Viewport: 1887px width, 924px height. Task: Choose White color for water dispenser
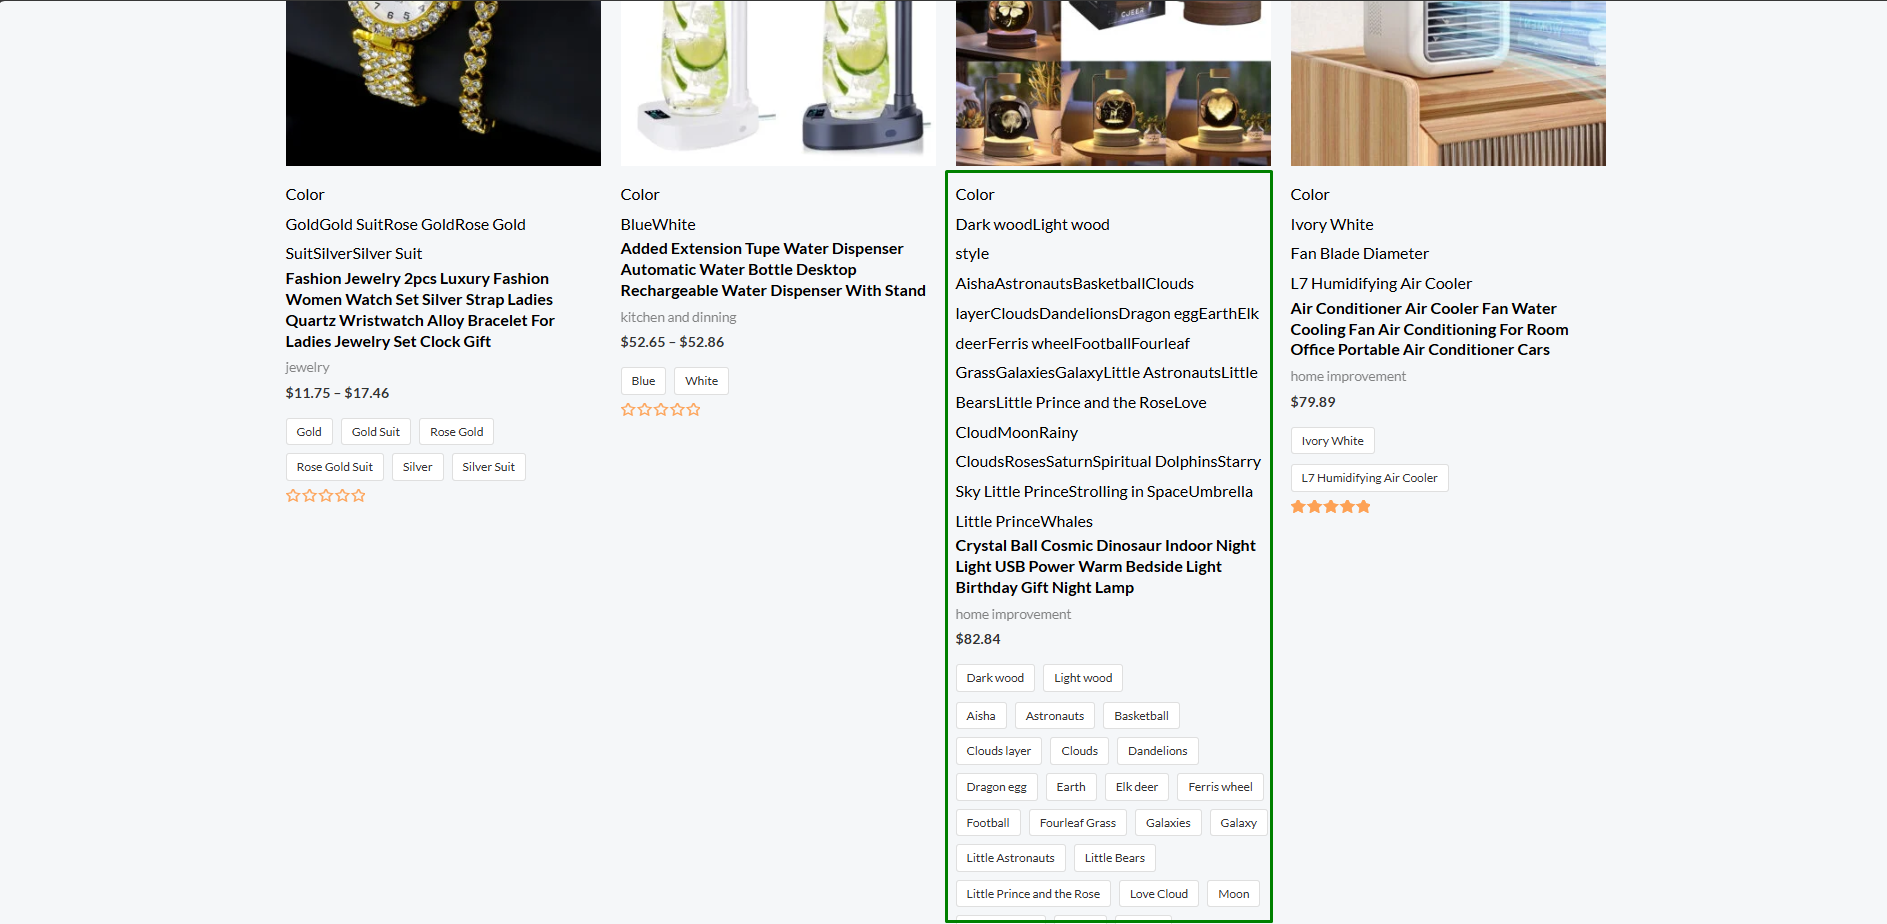[701, 381]
